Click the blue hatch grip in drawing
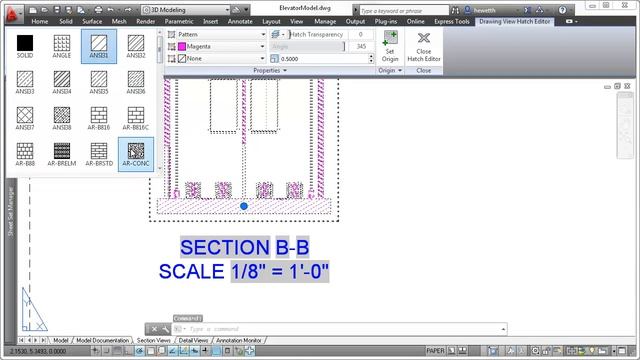Screen dimensions: 640x360 (x=244, y=206)
